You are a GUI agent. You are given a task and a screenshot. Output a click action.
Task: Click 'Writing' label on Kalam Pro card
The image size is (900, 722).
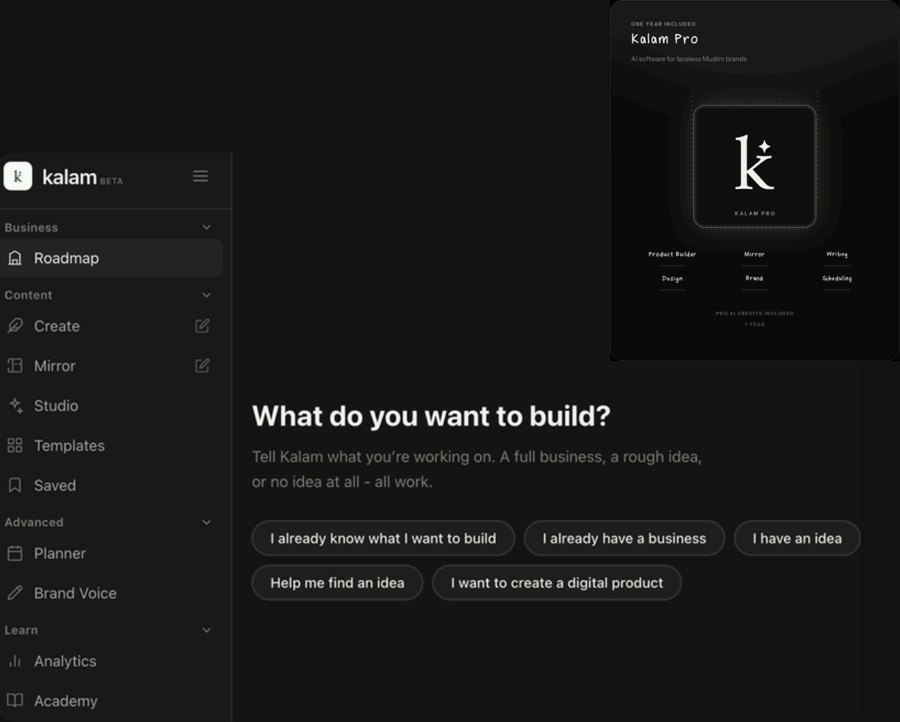837,254
